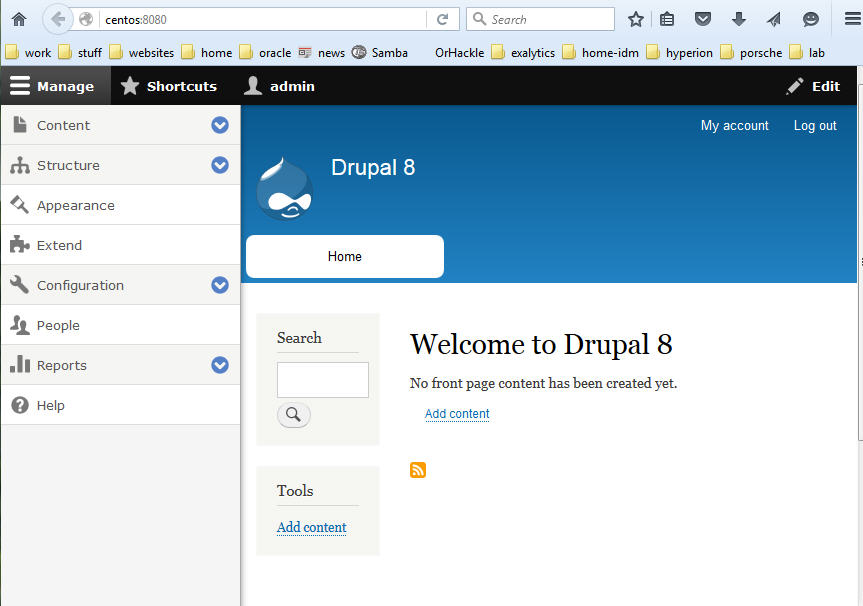
Task: Expand the Configuration submenu arrow
Action: (x=220, y=285)
